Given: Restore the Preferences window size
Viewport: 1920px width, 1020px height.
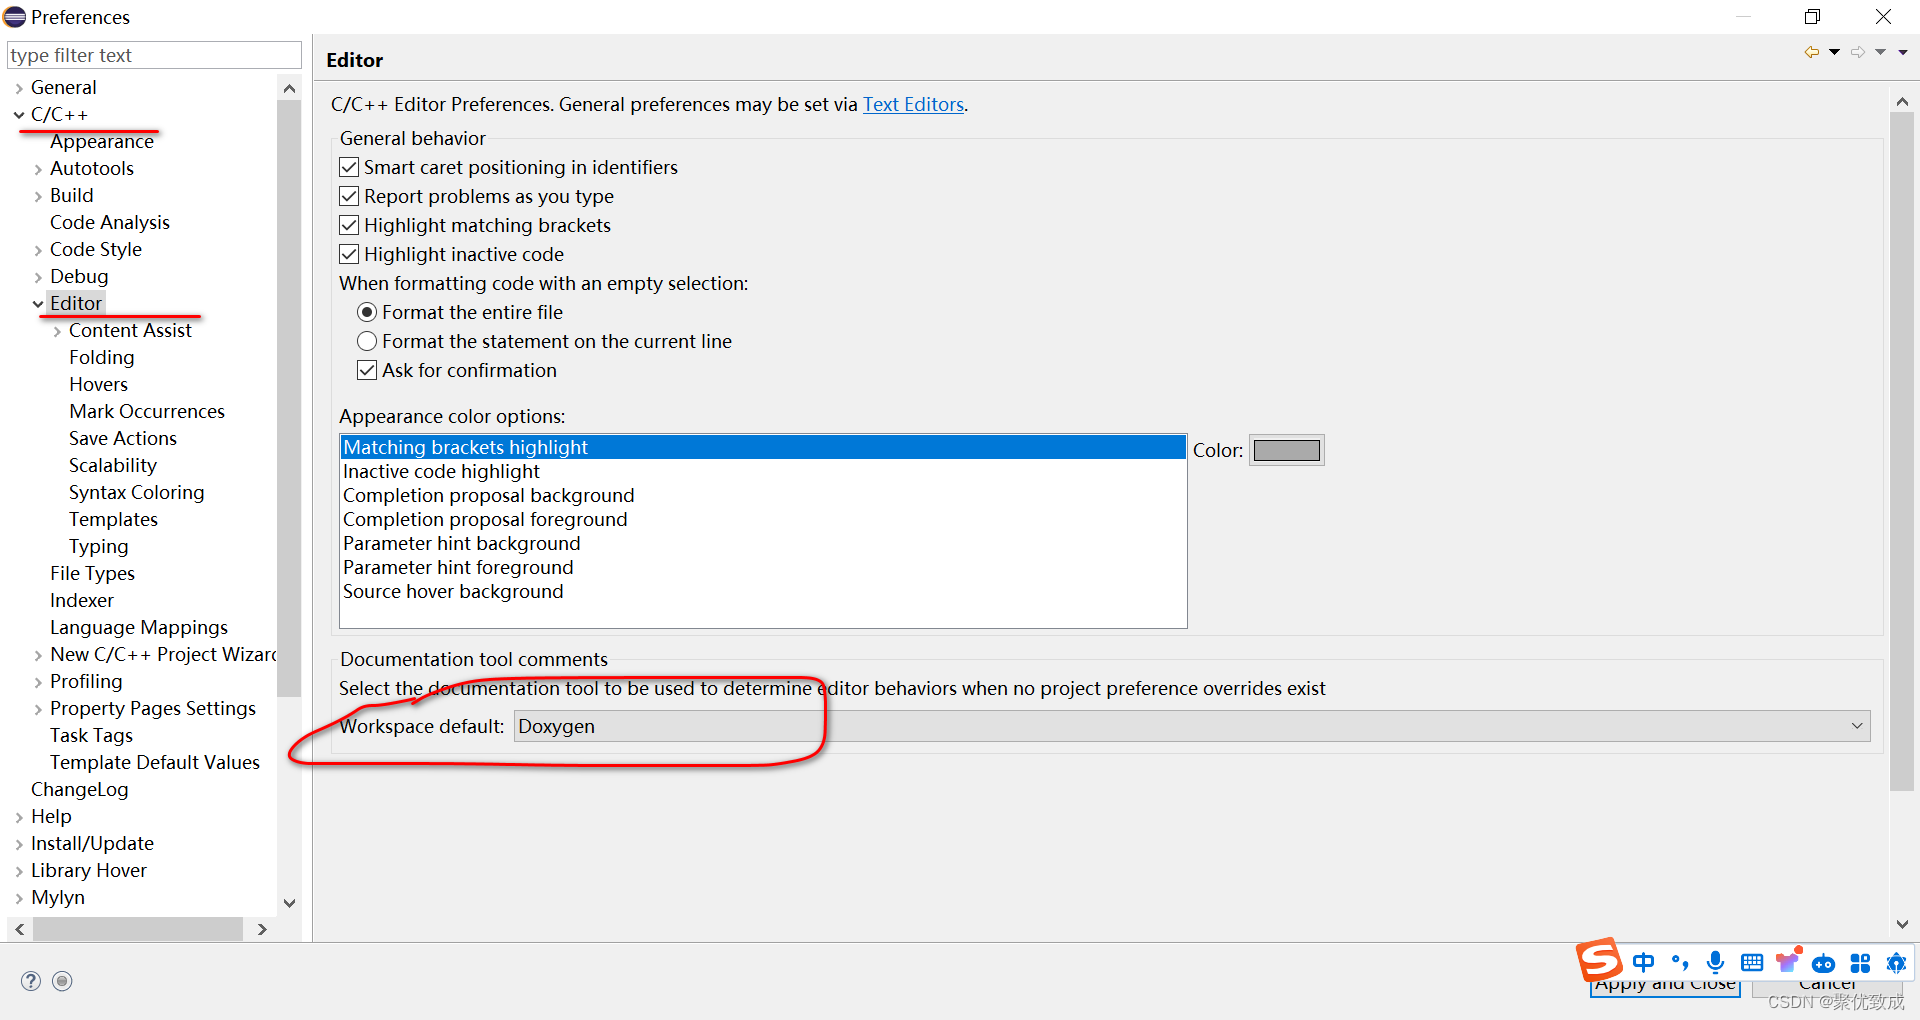Looking at the screenshot, I should pos(1812,17).
